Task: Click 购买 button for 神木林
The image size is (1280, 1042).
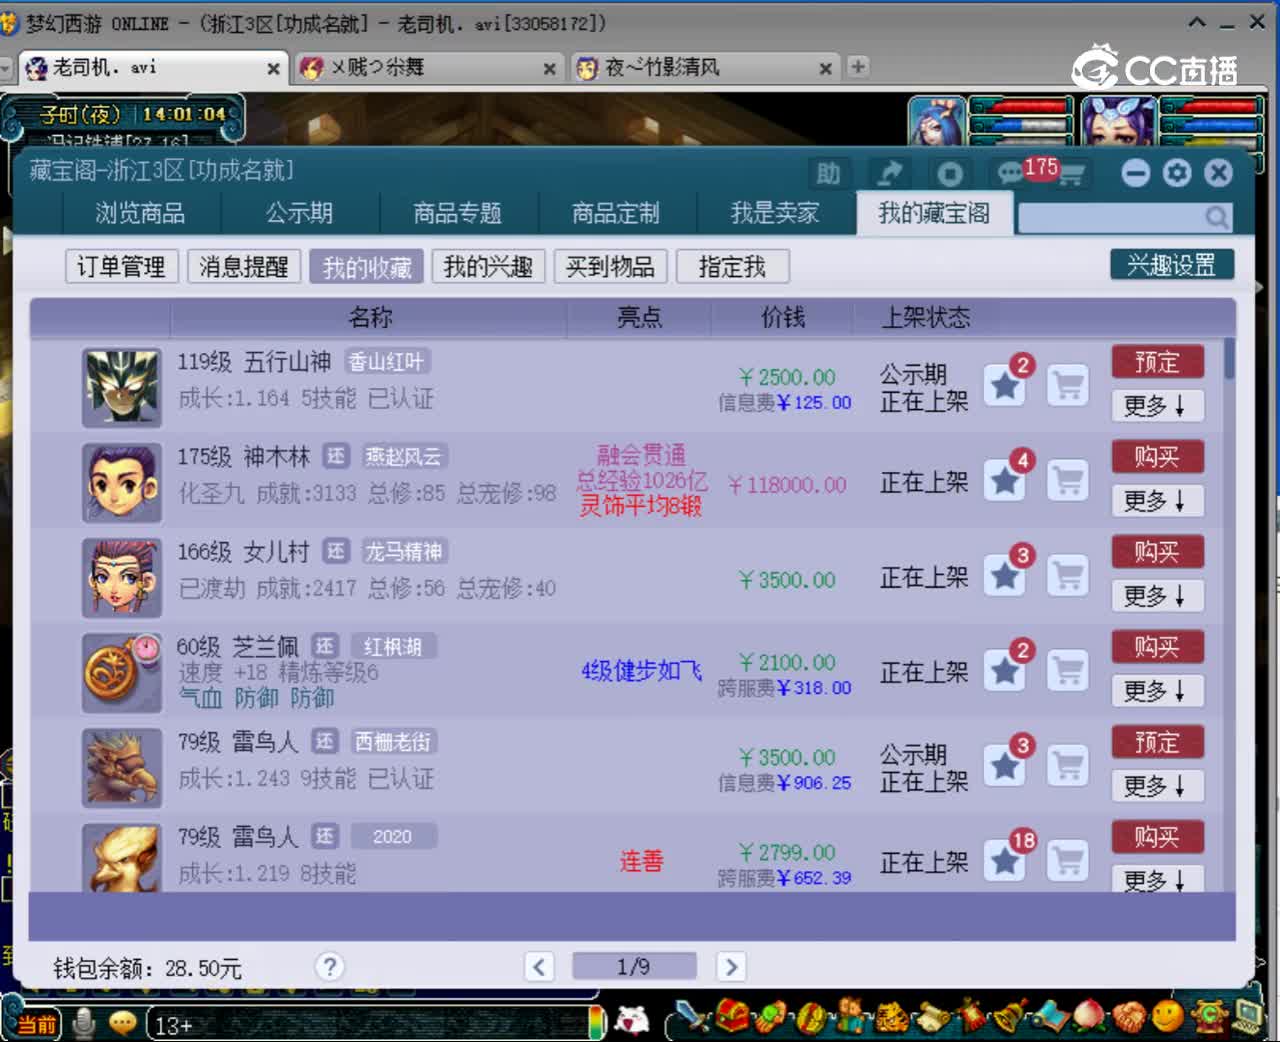Action: (1157, 457)
